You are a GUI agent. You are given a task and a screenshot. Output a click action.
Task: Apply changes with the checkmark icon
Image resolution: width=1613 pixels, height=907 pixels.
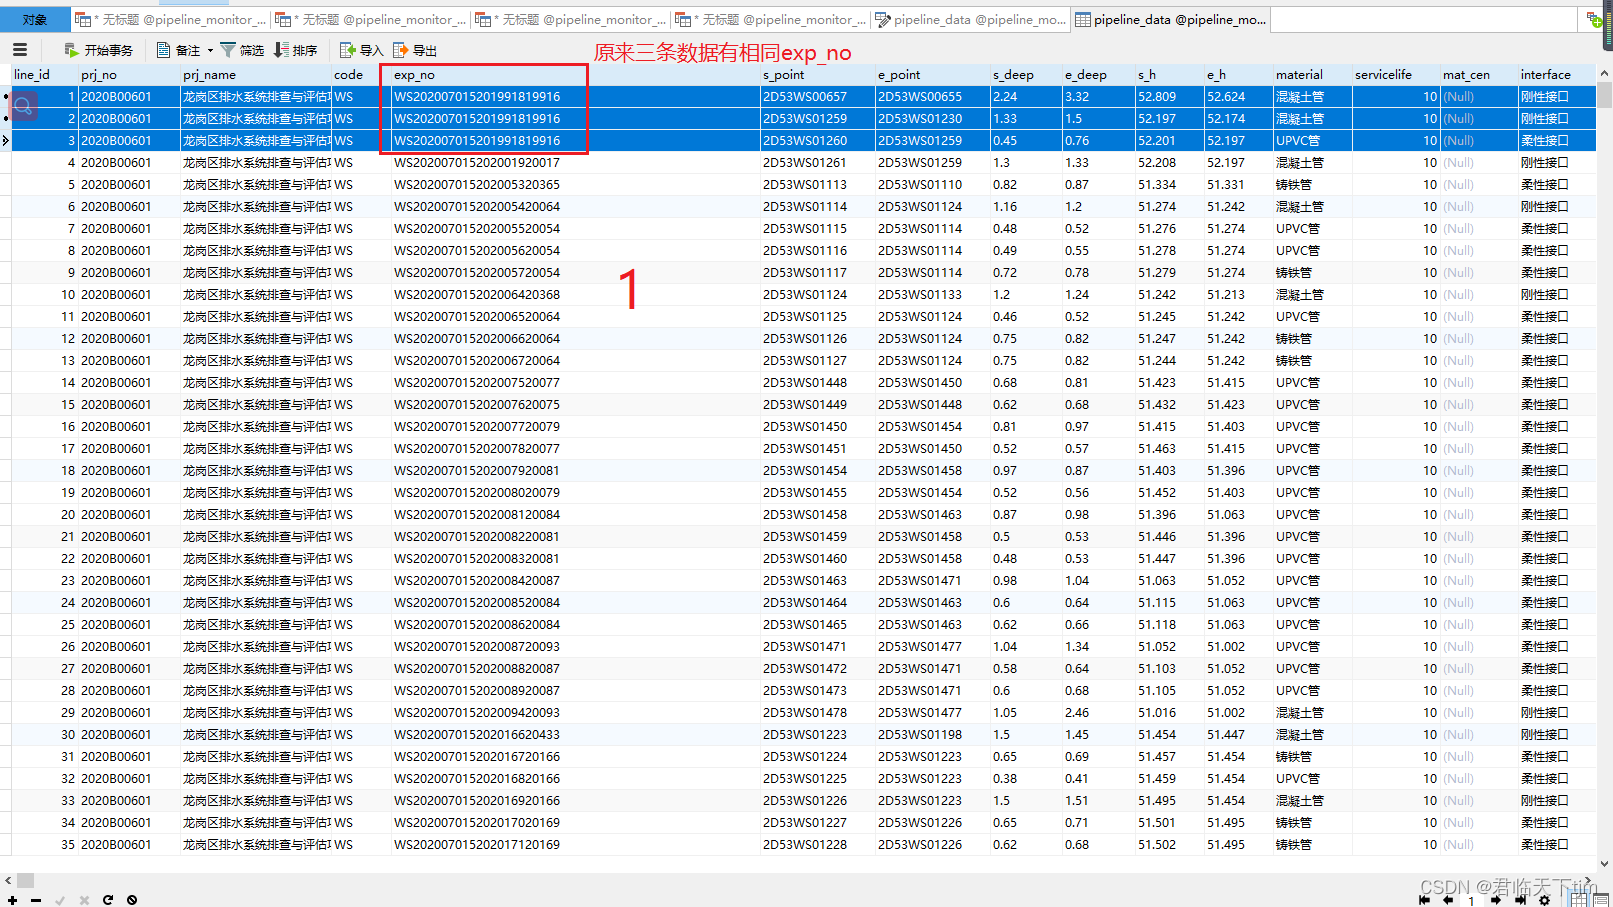[x=60, y=900]
